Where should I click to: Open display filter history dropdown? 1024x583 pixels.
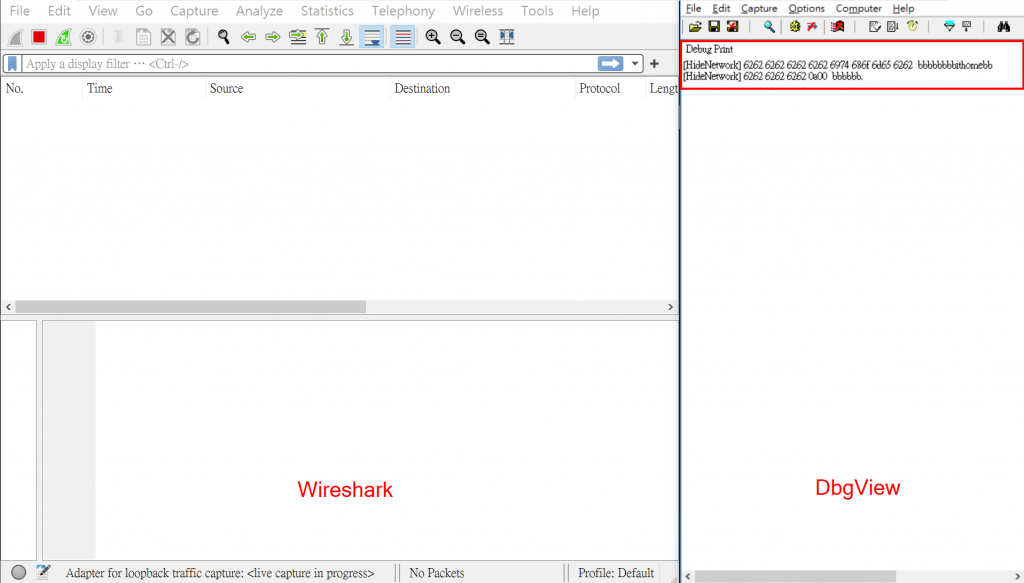pyautogui.click(x=635, y=64)
